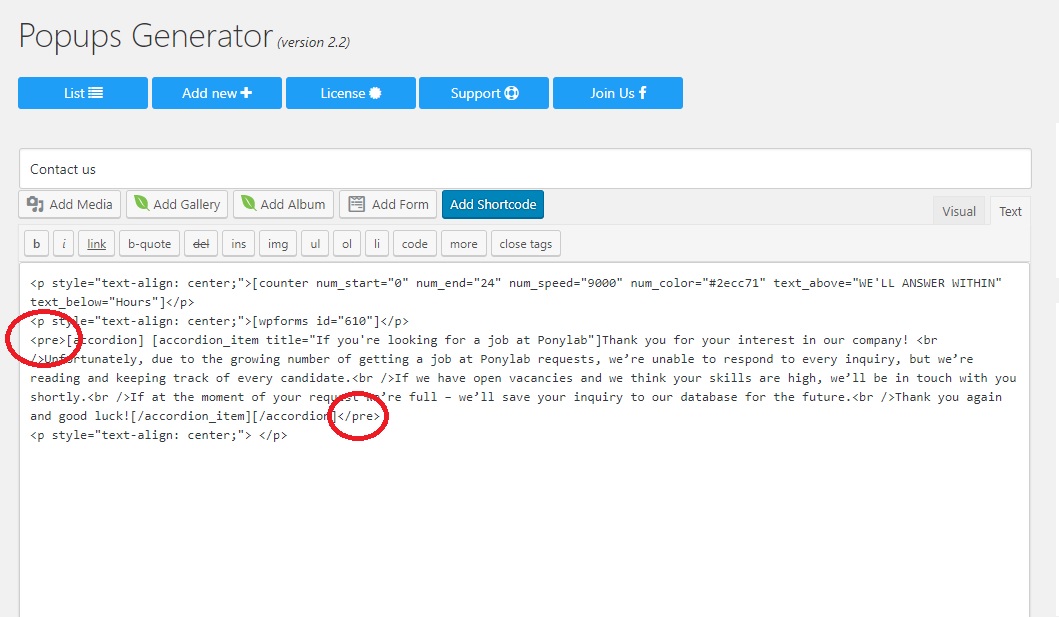This screenshot has height=617, width=1059.
Task: Click the Support button
Action: click(x=484, y=93)
